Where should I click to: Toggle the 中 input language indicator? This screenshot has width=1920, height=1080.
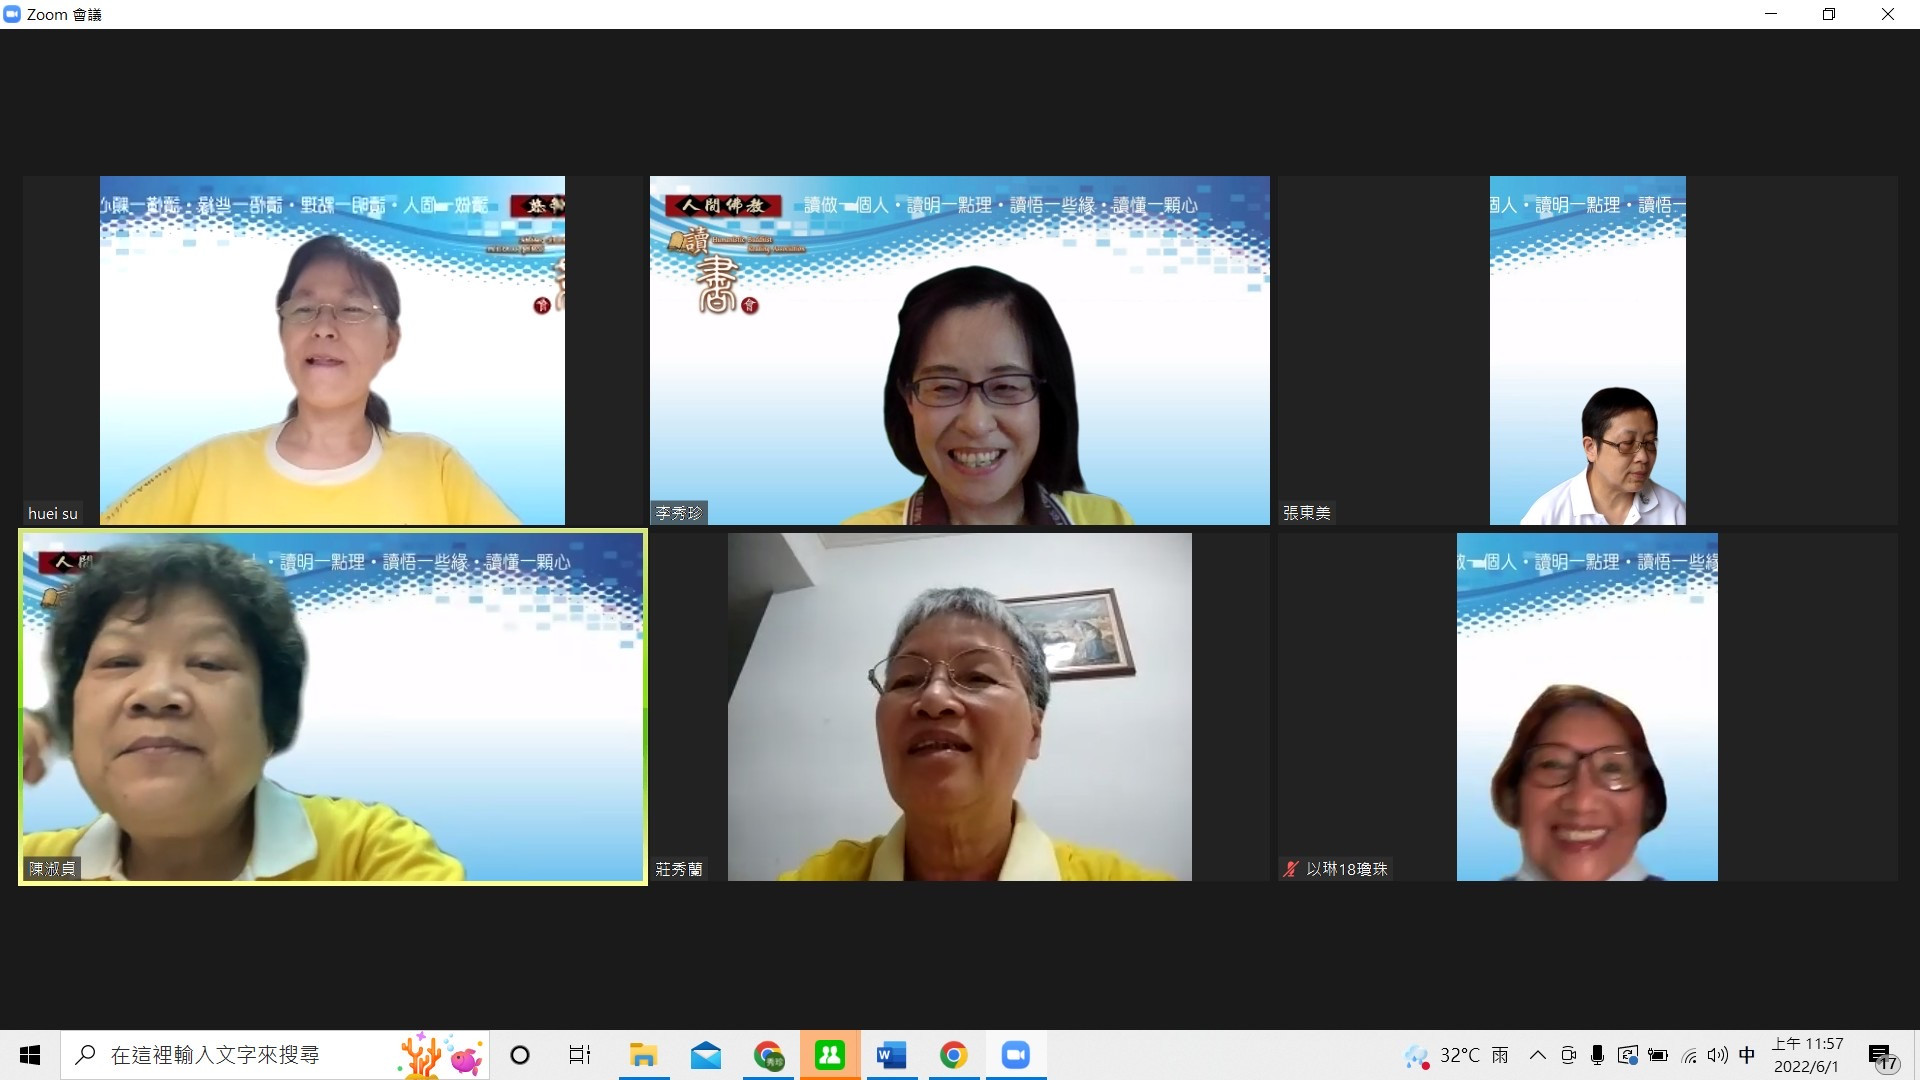(x=1747, y=1055)
